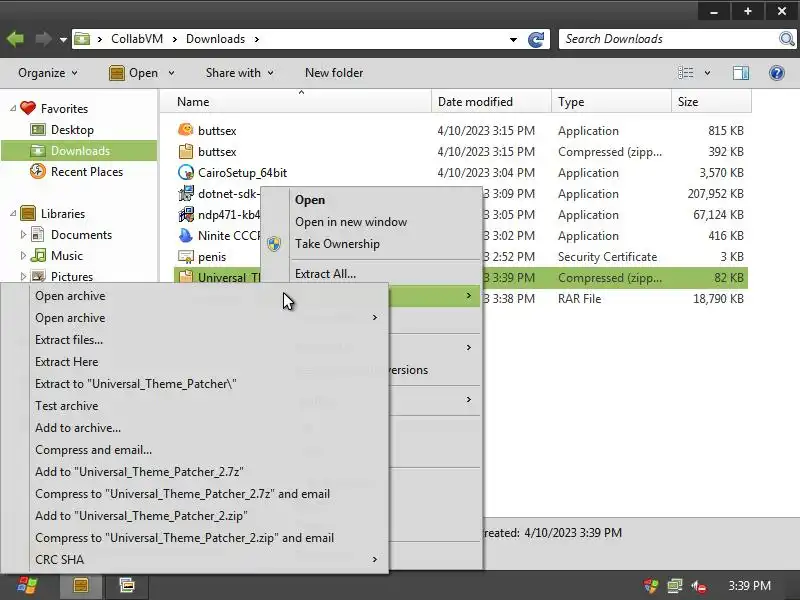The width and height of the screenshot is (800, 600).
Task: Click the Favorites heart icon
Action: 28,108
